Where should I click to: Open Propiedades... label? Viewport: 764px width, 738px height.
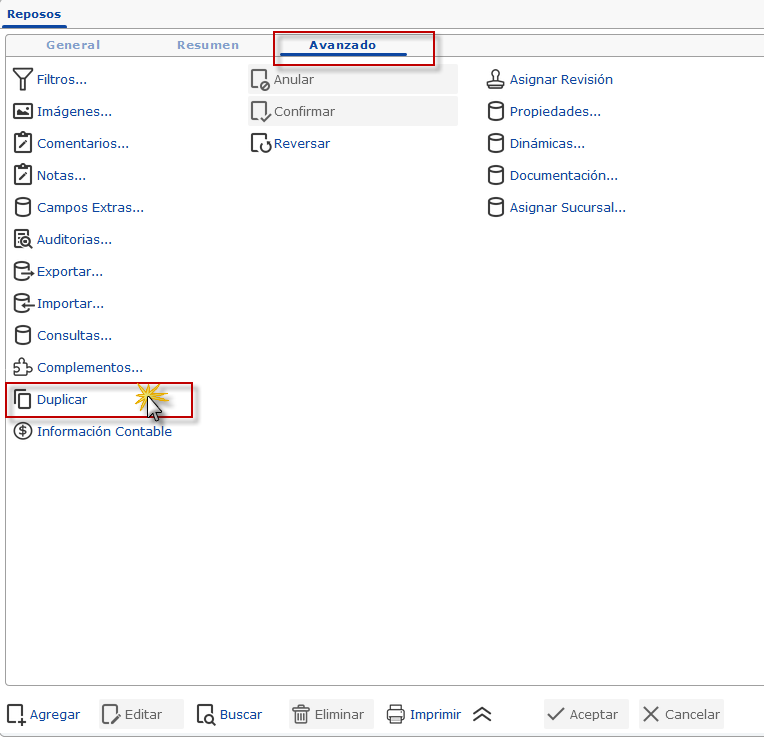pos(555,112)
